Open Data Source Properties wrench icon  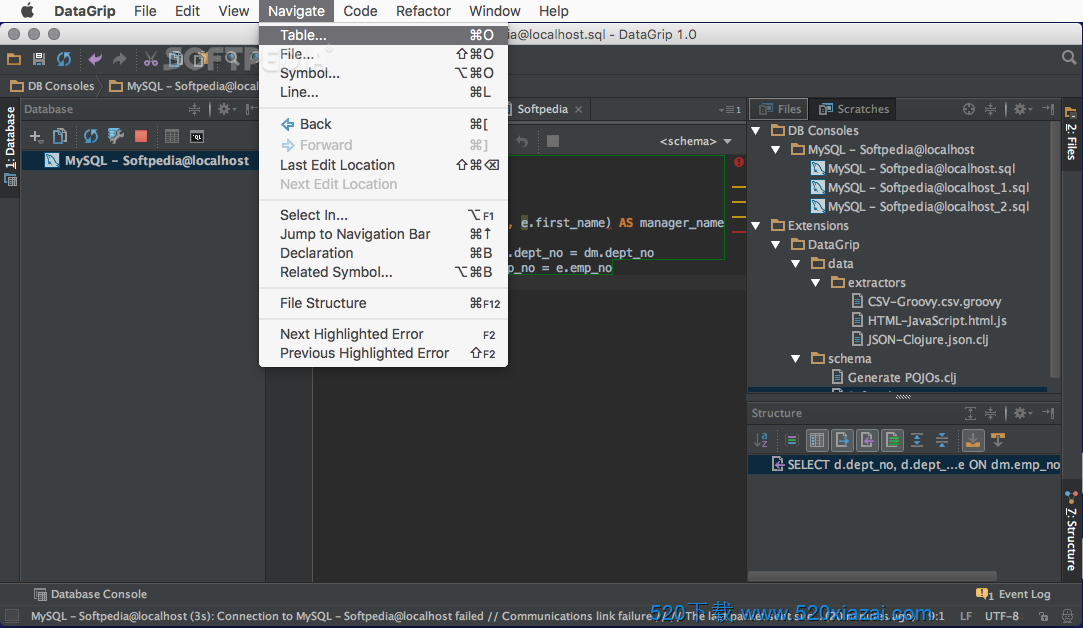pyautogui.click(x=115, y=136)
